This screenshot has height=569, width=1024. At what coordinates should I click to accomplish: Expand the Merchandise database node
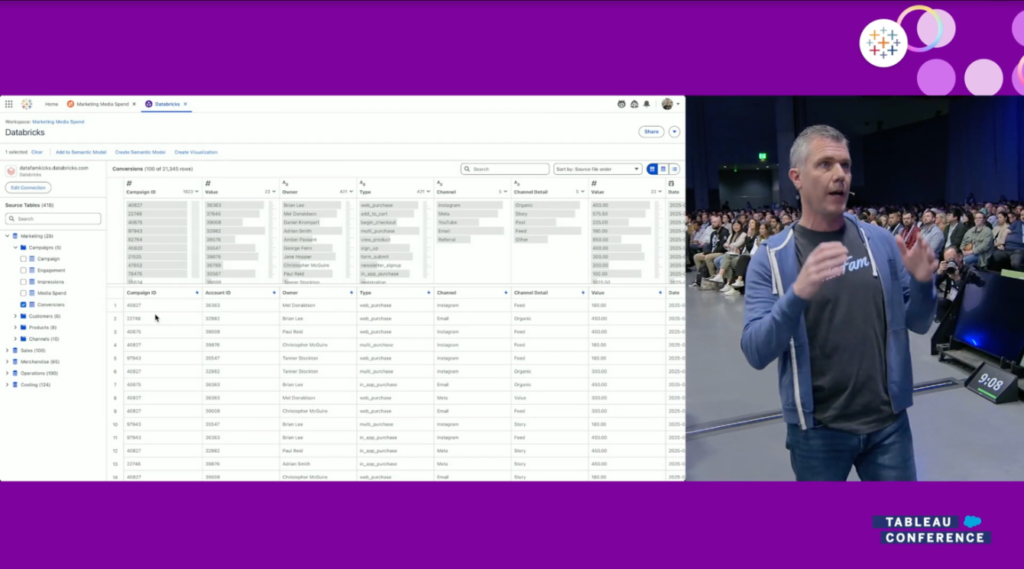pyautogui.click(x=7, y=362)
